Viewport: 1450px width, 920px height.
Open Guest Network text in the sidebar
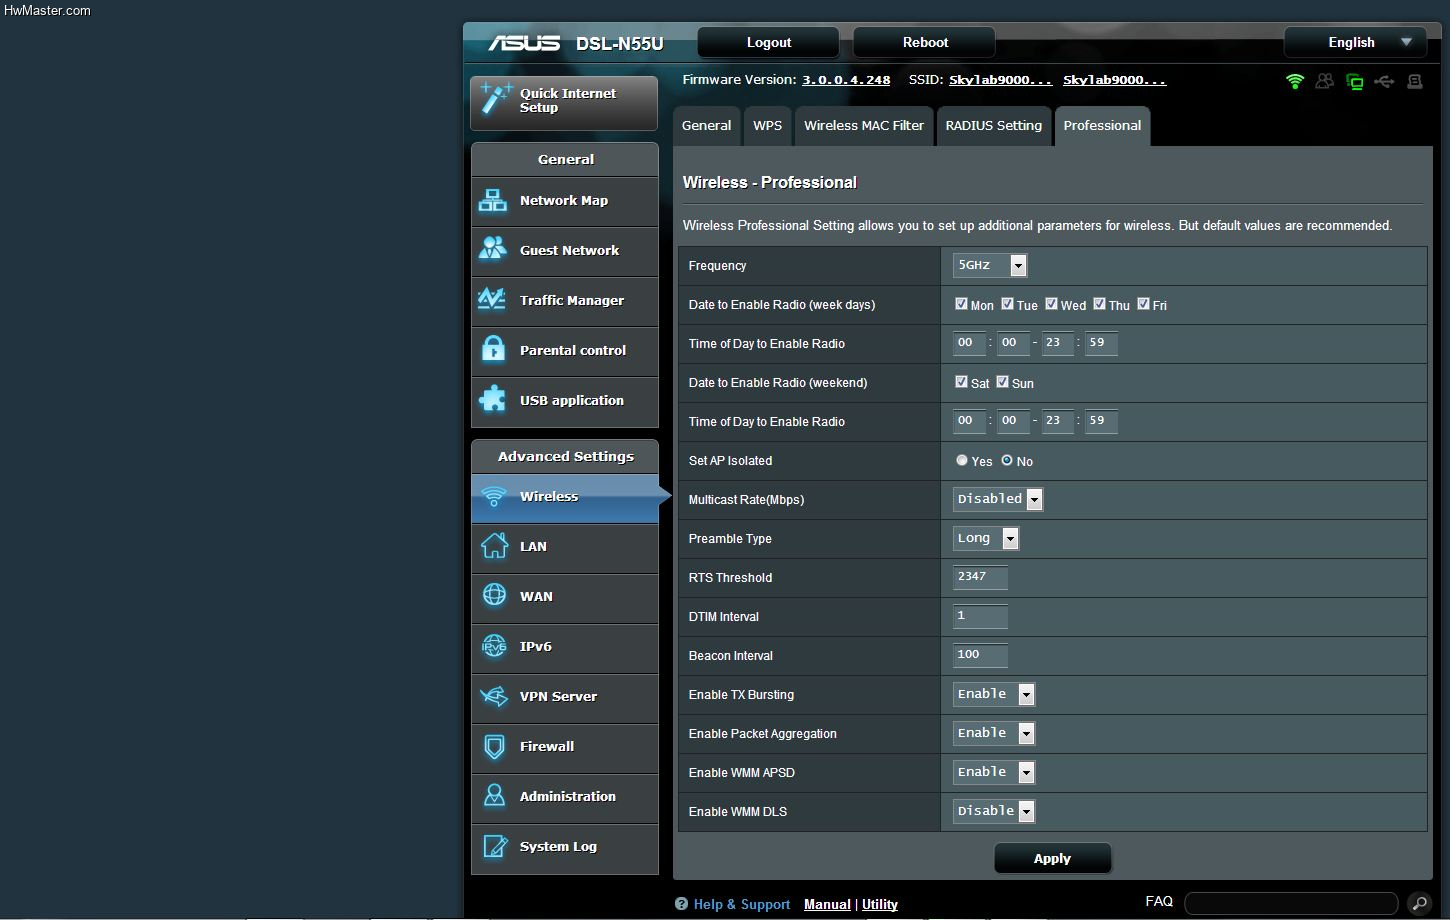[569, 250]
